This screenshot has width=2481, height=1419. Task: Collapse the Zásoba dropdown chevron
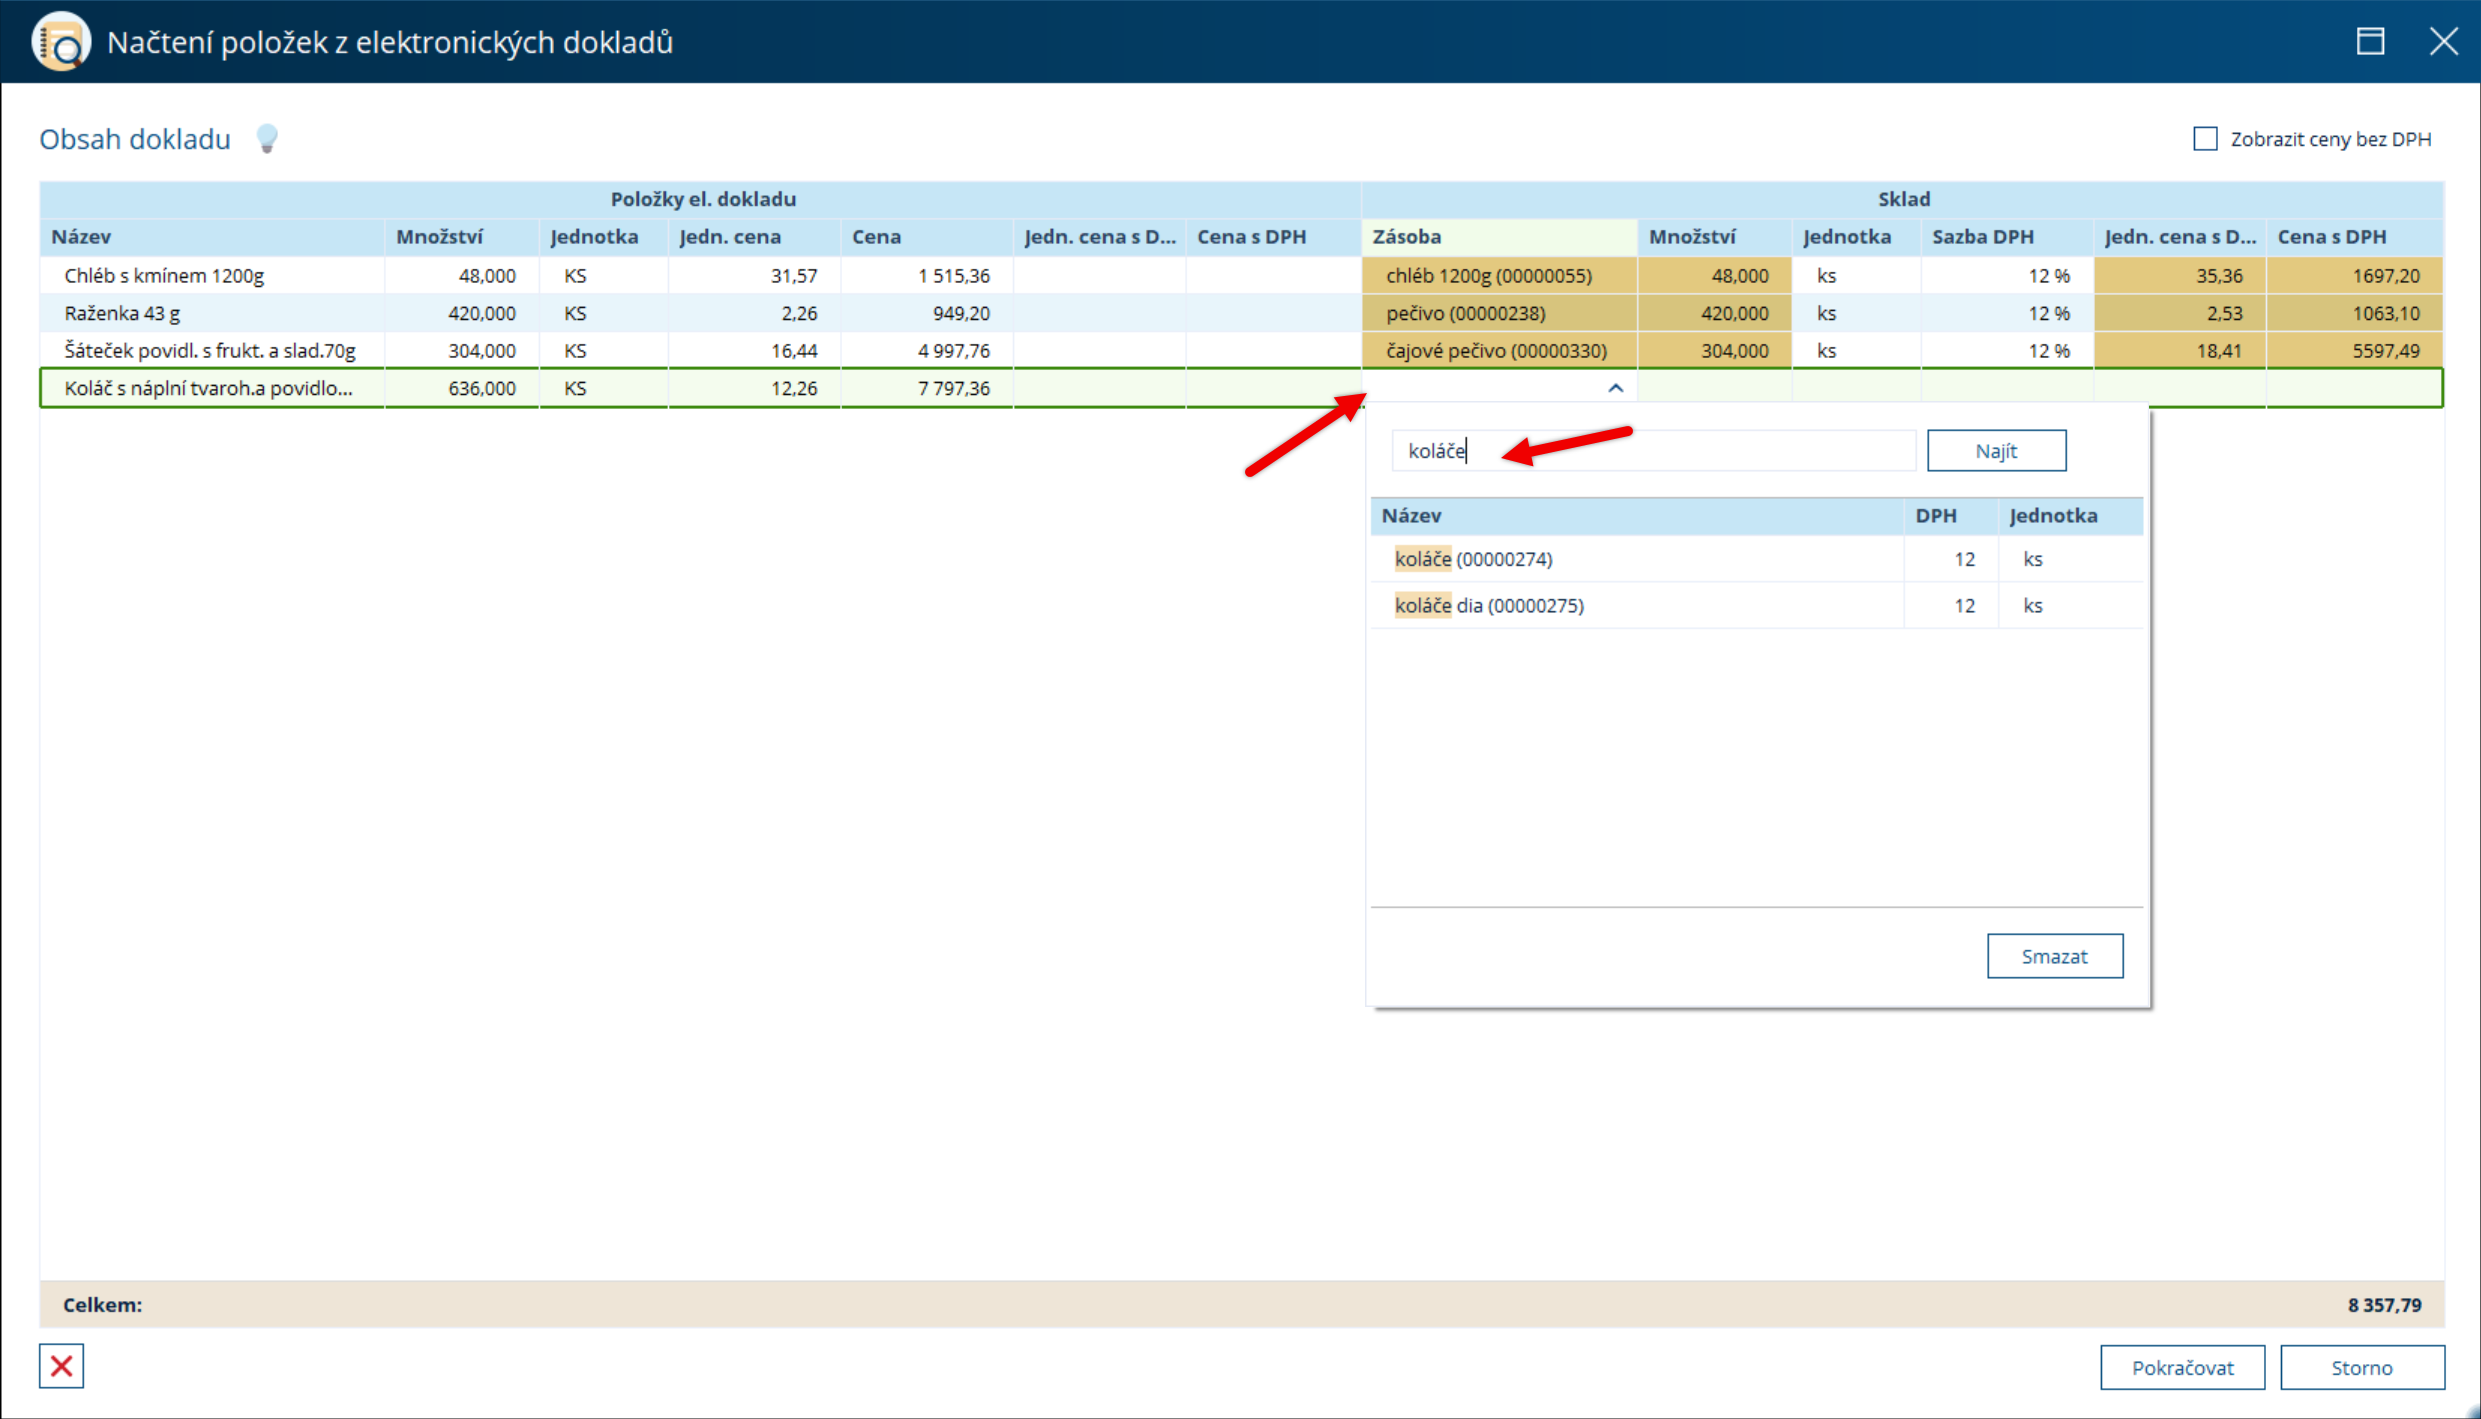click(1615, 388)
